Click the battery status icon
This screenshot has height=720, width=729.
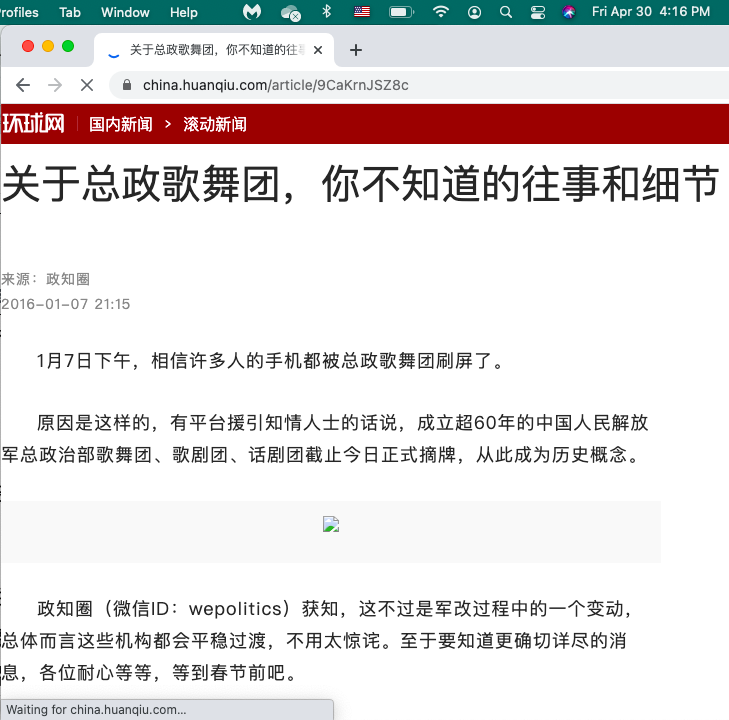tap(401, 12)
